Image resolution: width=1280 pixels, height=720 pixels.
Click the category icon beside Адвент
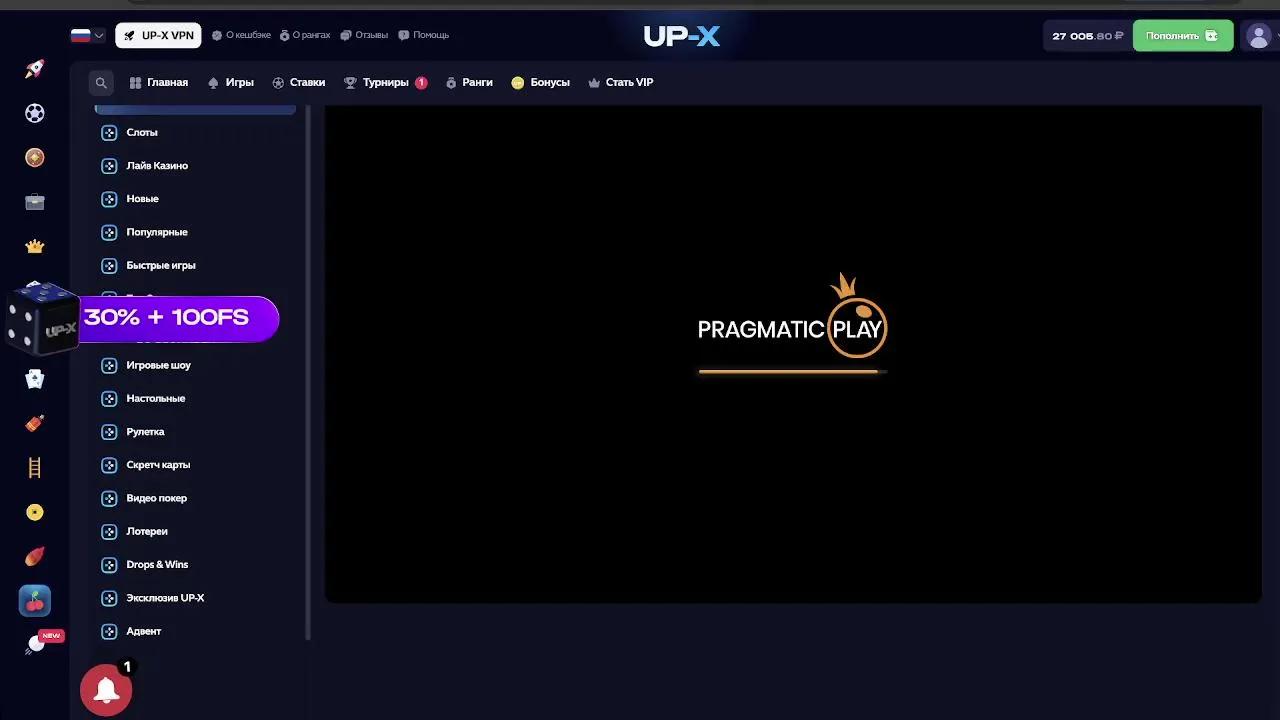click(109, 631)
